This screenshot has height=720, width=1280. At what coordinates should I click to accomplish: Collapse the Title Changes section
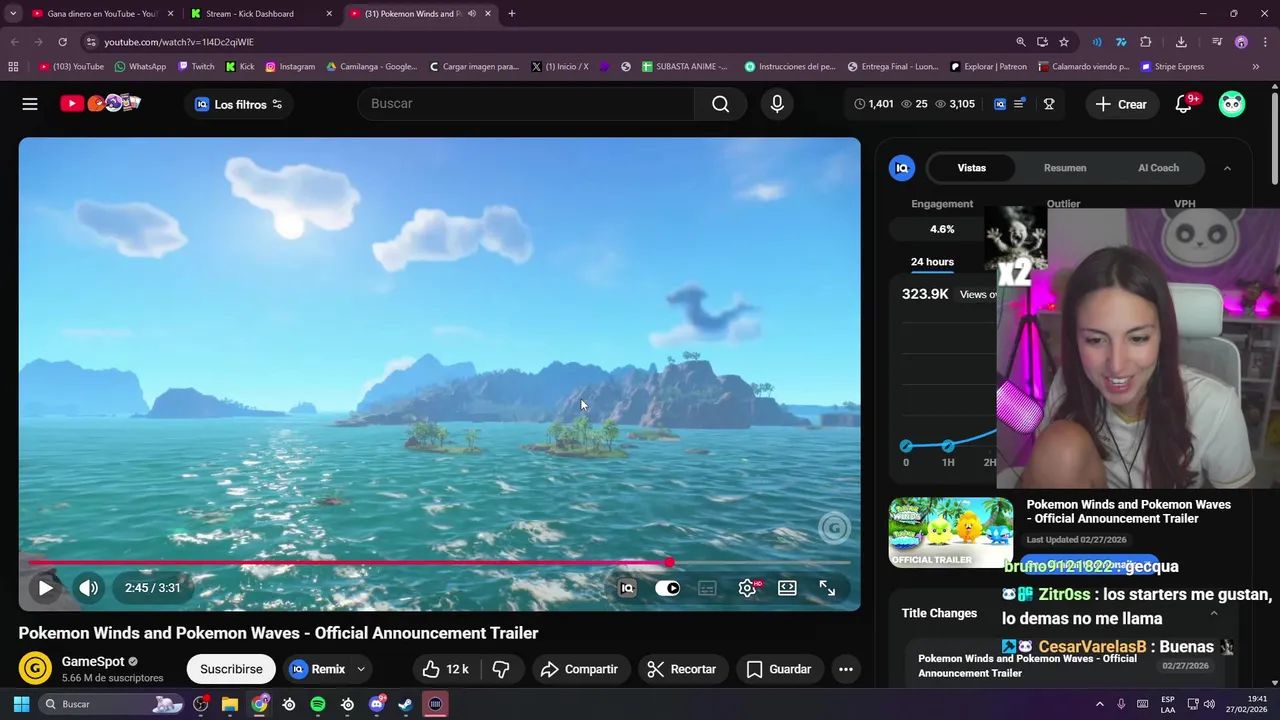tap(1214, 613)
